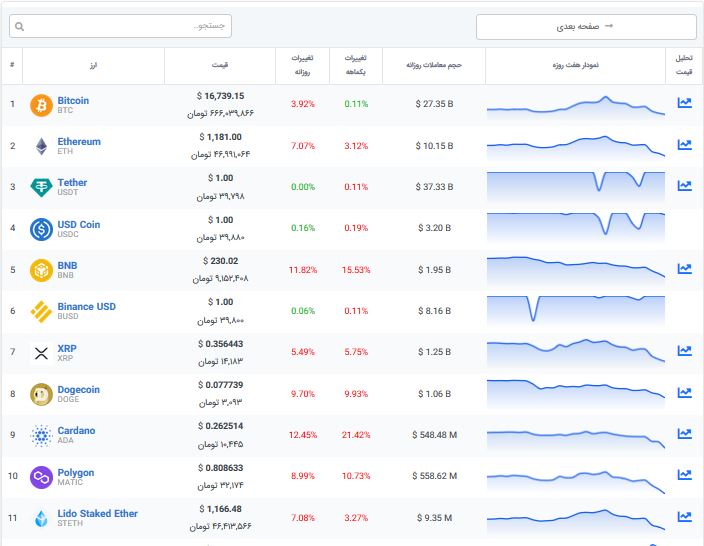Image resolution: width=704 pixels, height=546 pixels.
Task: Open the USD Coin link
Action: pyautogui.click(x=79, y=225)
